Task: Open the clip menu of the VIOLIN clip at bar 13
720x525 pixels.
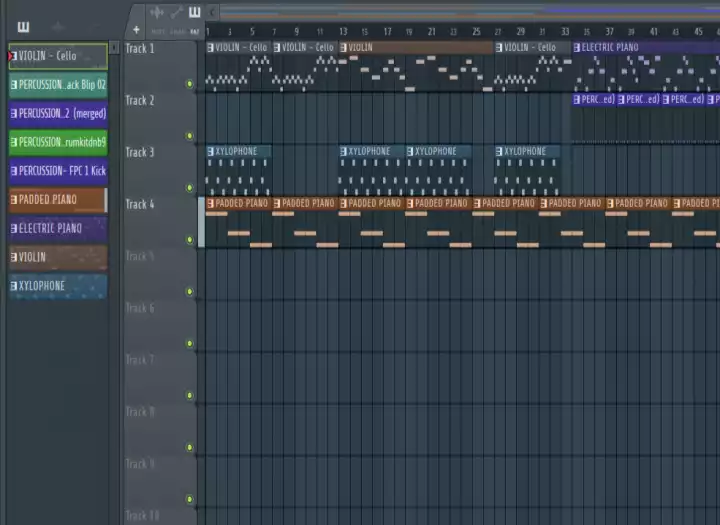Action: 343,47
